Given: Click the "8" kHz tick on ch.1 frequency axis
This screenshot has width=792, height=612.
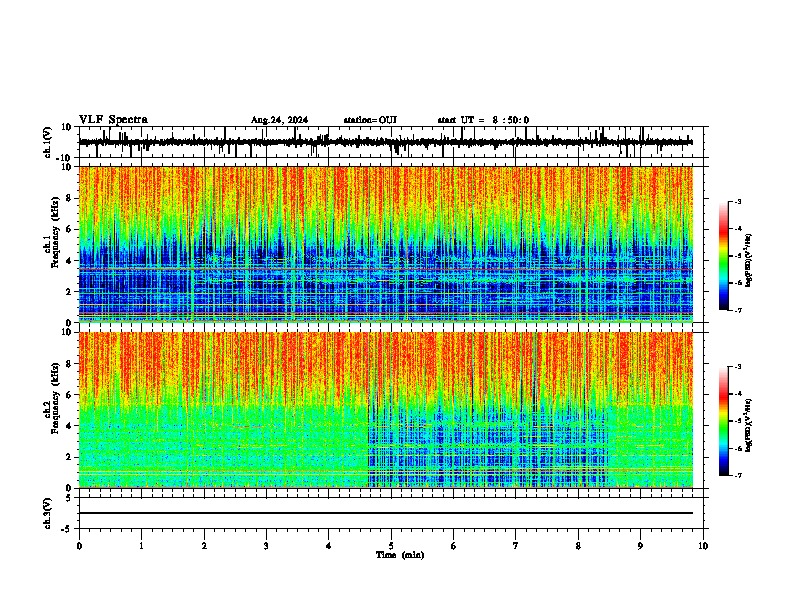Looking at the screenshot, I should (x=70, y=198).
